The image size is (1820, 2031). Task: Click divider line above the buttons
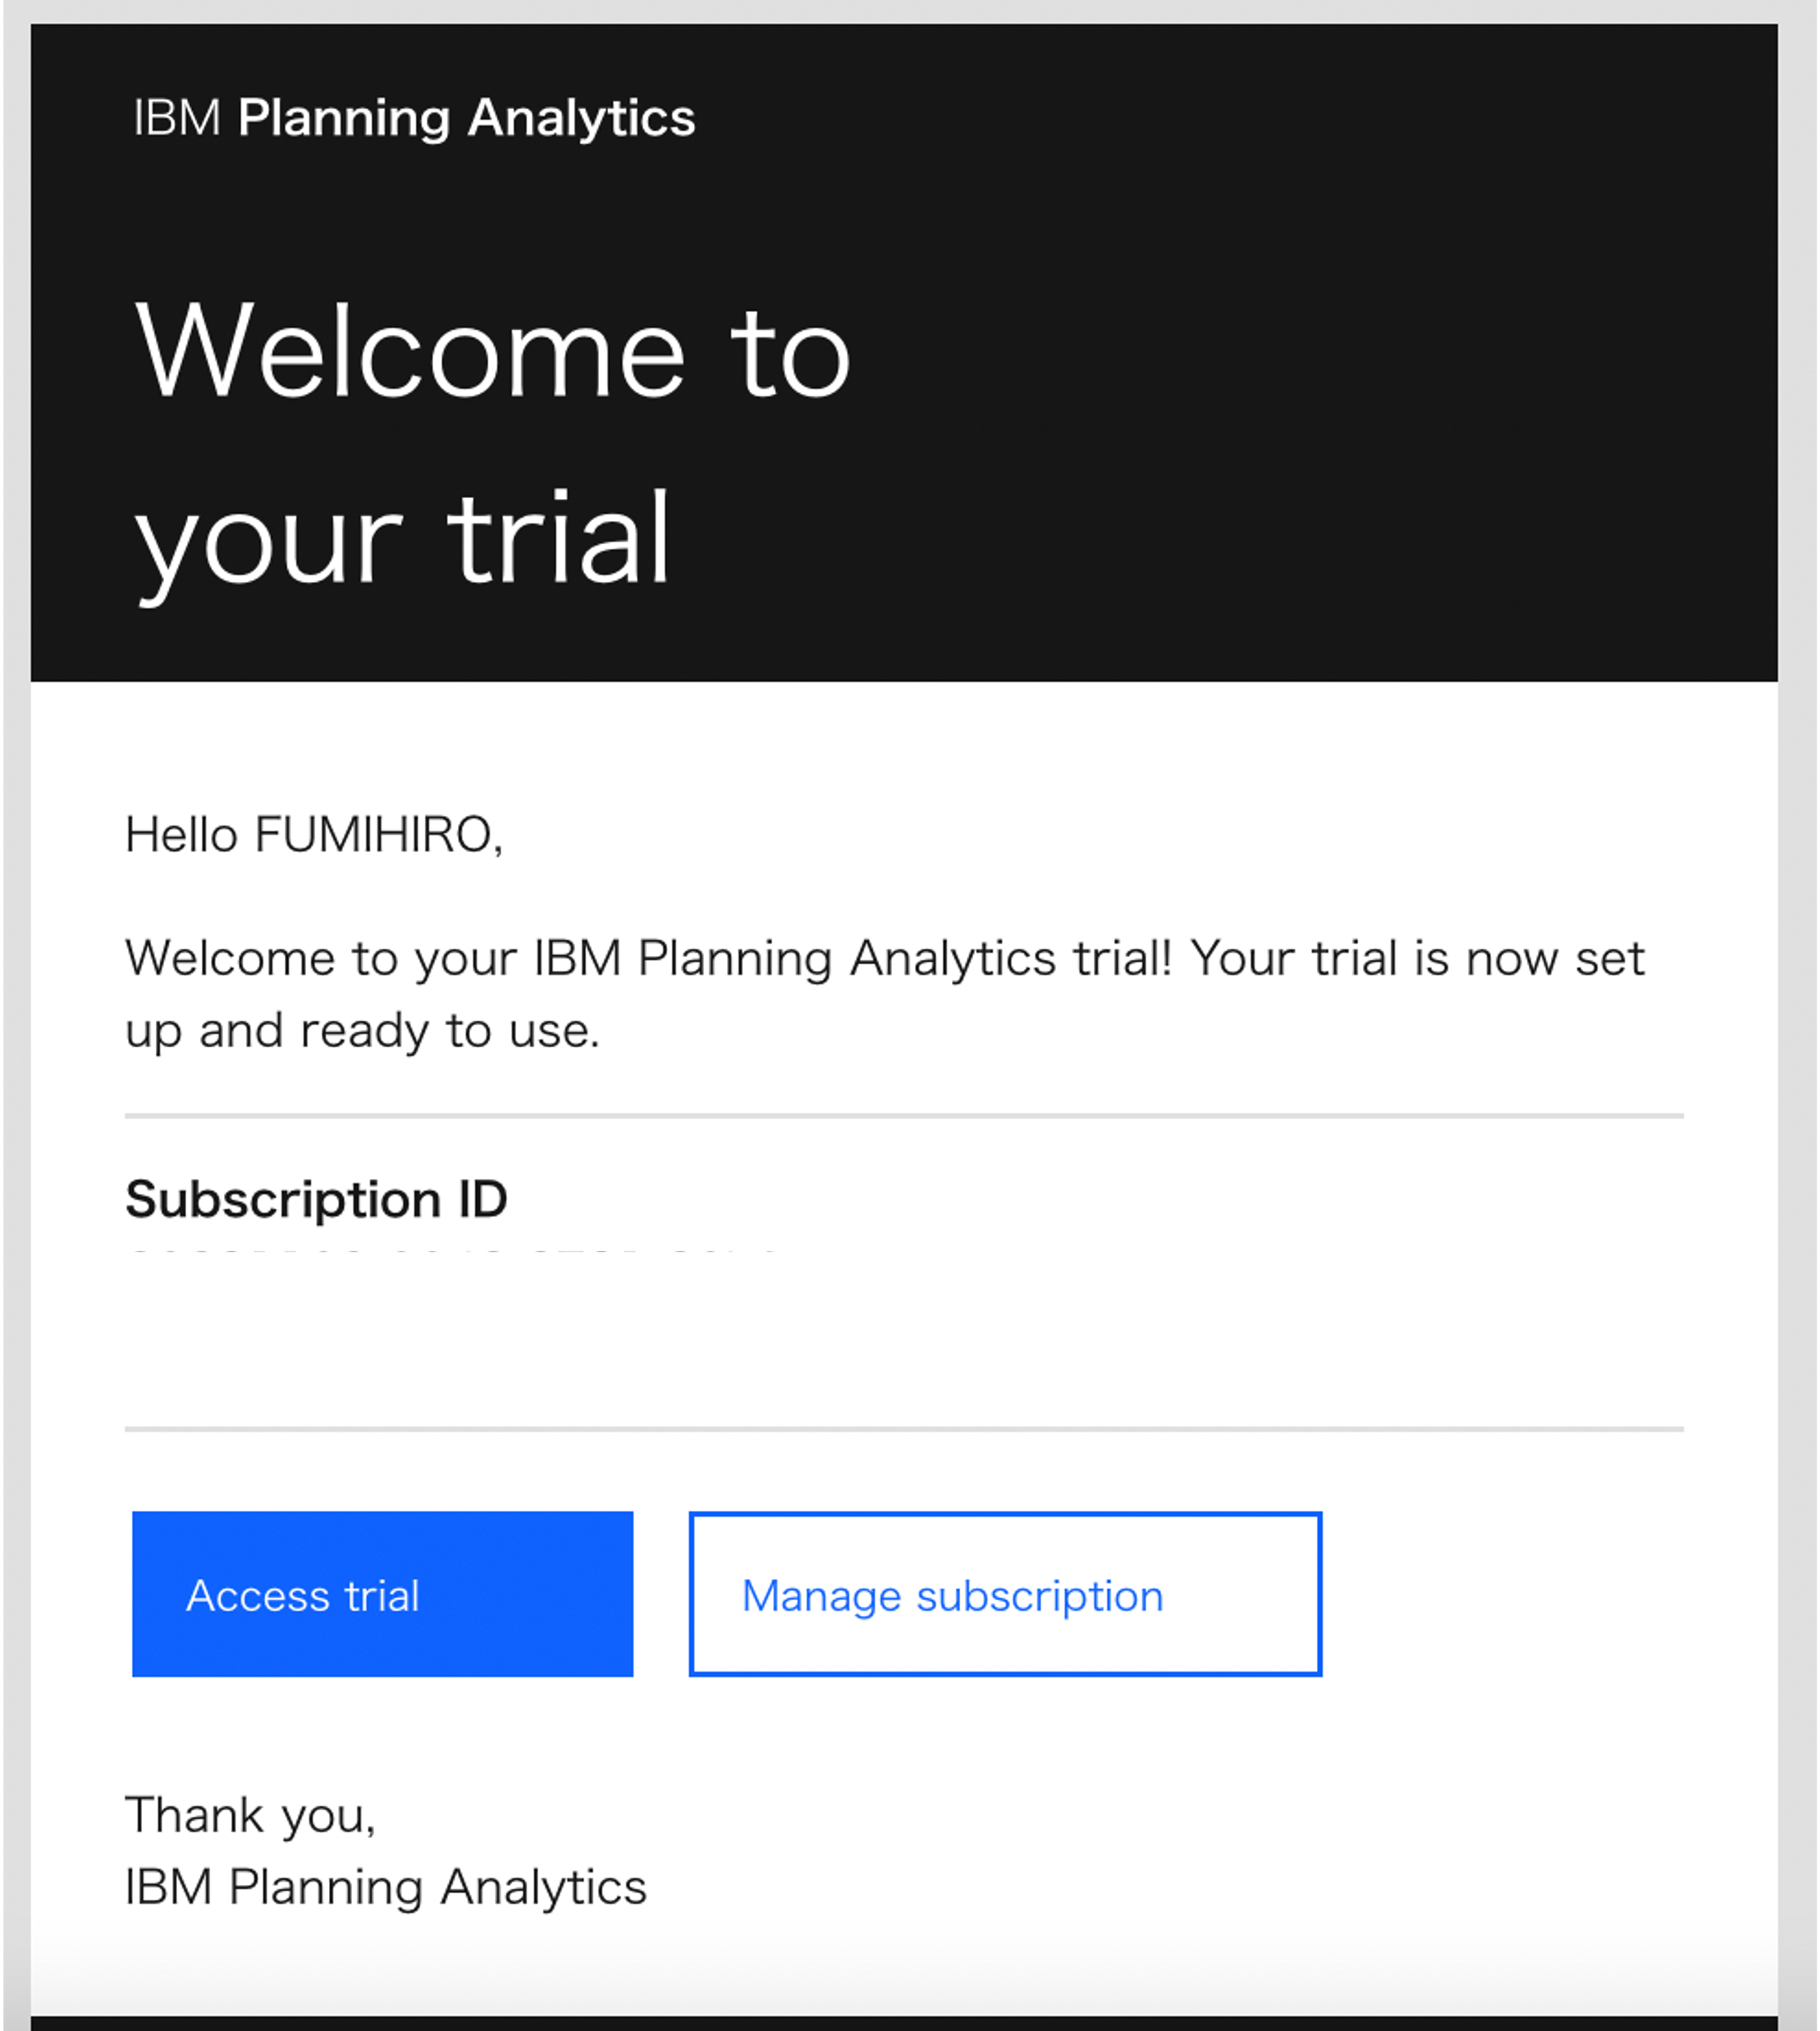(904, 1429)
